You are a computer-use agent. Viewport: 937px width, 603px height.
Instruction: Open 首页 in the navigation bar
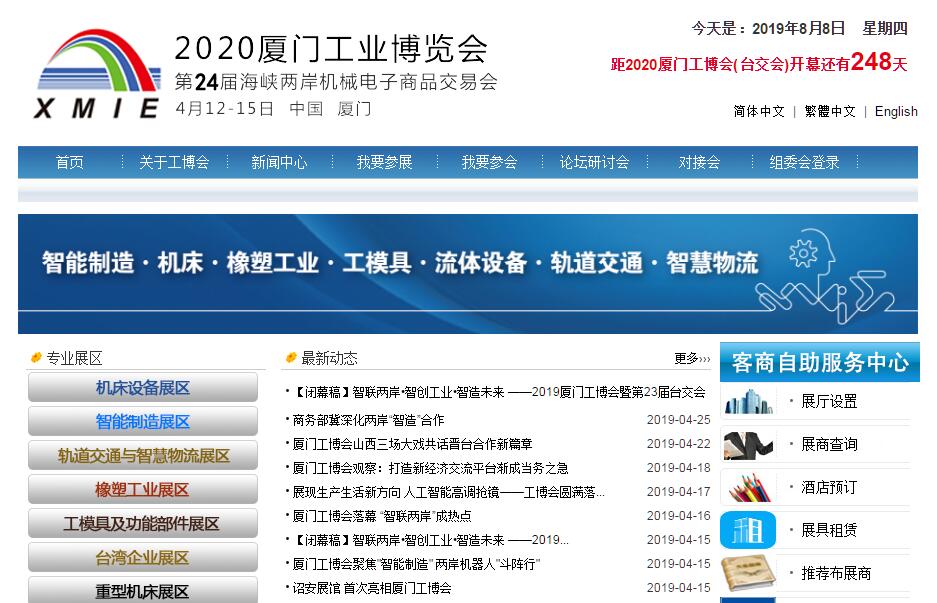70,162
